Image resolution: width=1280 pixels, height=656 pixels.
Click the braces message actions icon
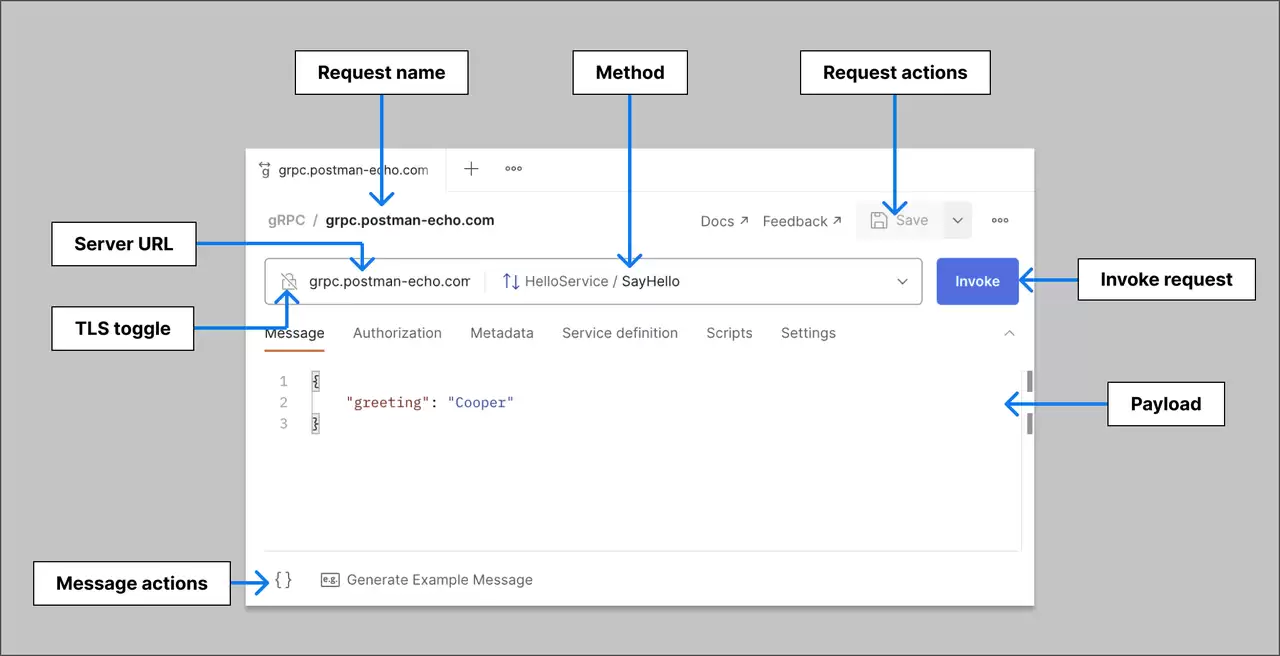pyautogui.click(x=284, y=579)
